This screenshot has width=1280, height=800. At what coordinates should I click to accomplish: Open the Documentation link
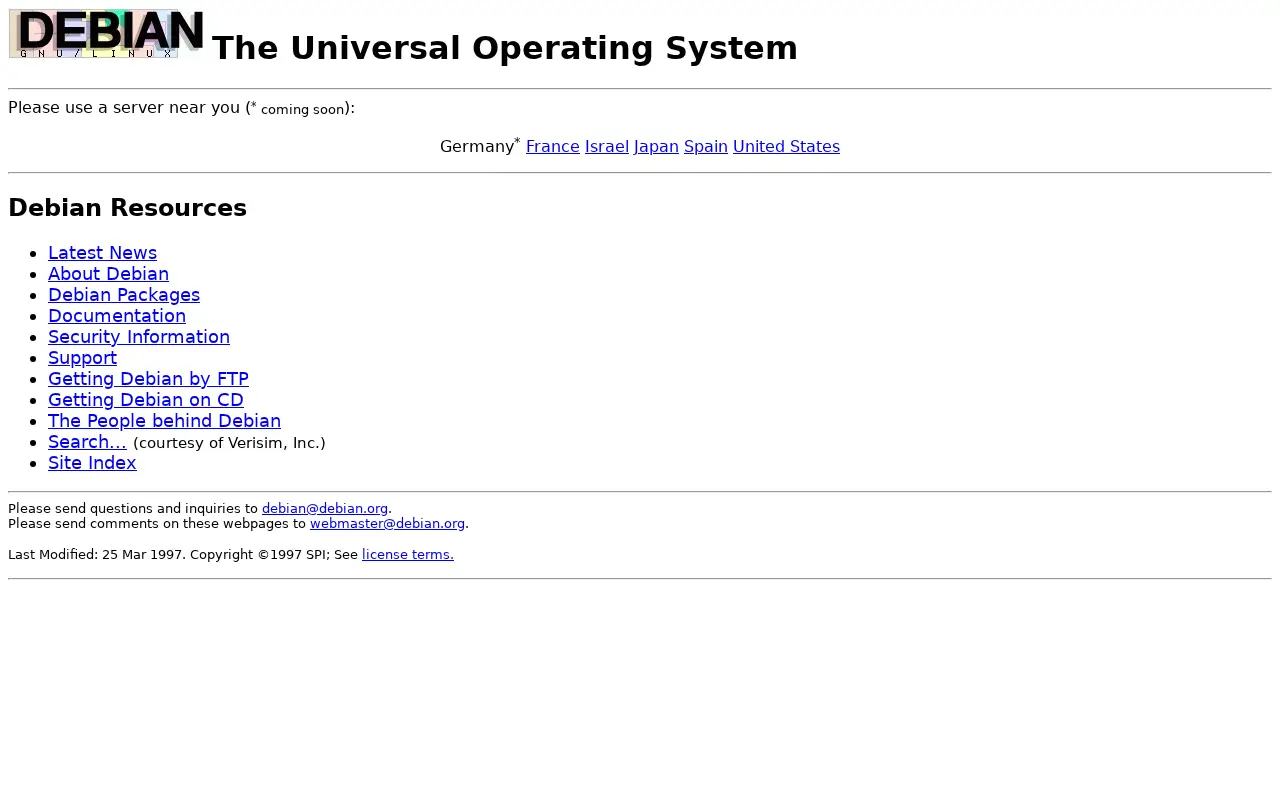point(117,317)
